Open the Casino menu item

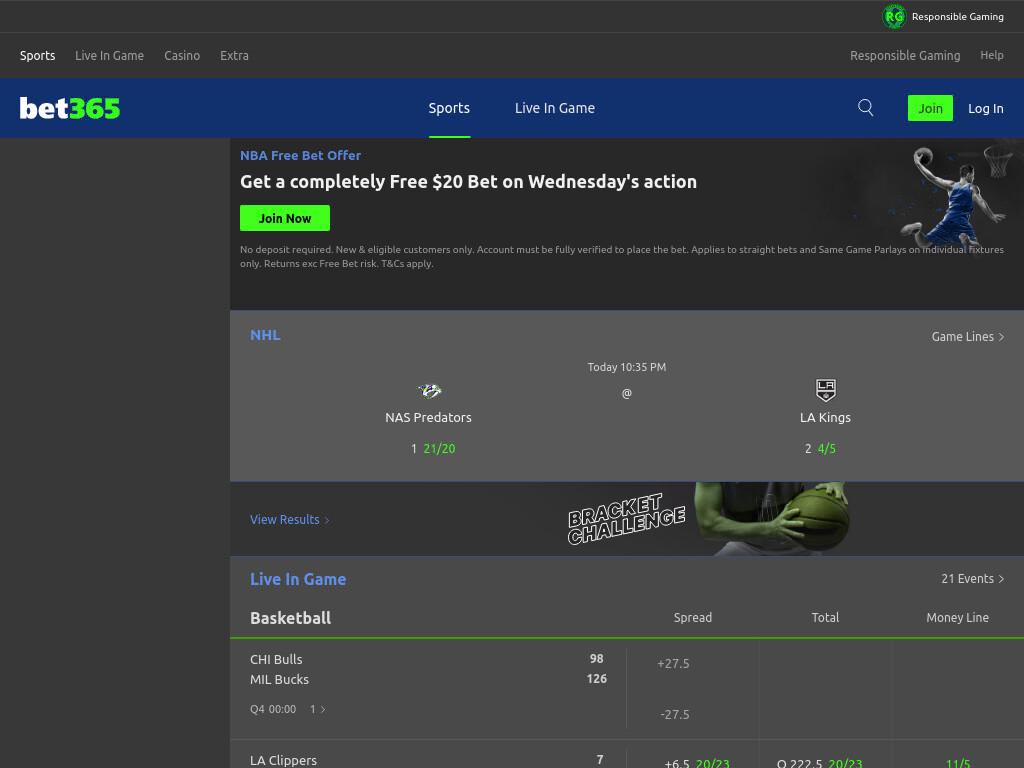click(182, 56)
